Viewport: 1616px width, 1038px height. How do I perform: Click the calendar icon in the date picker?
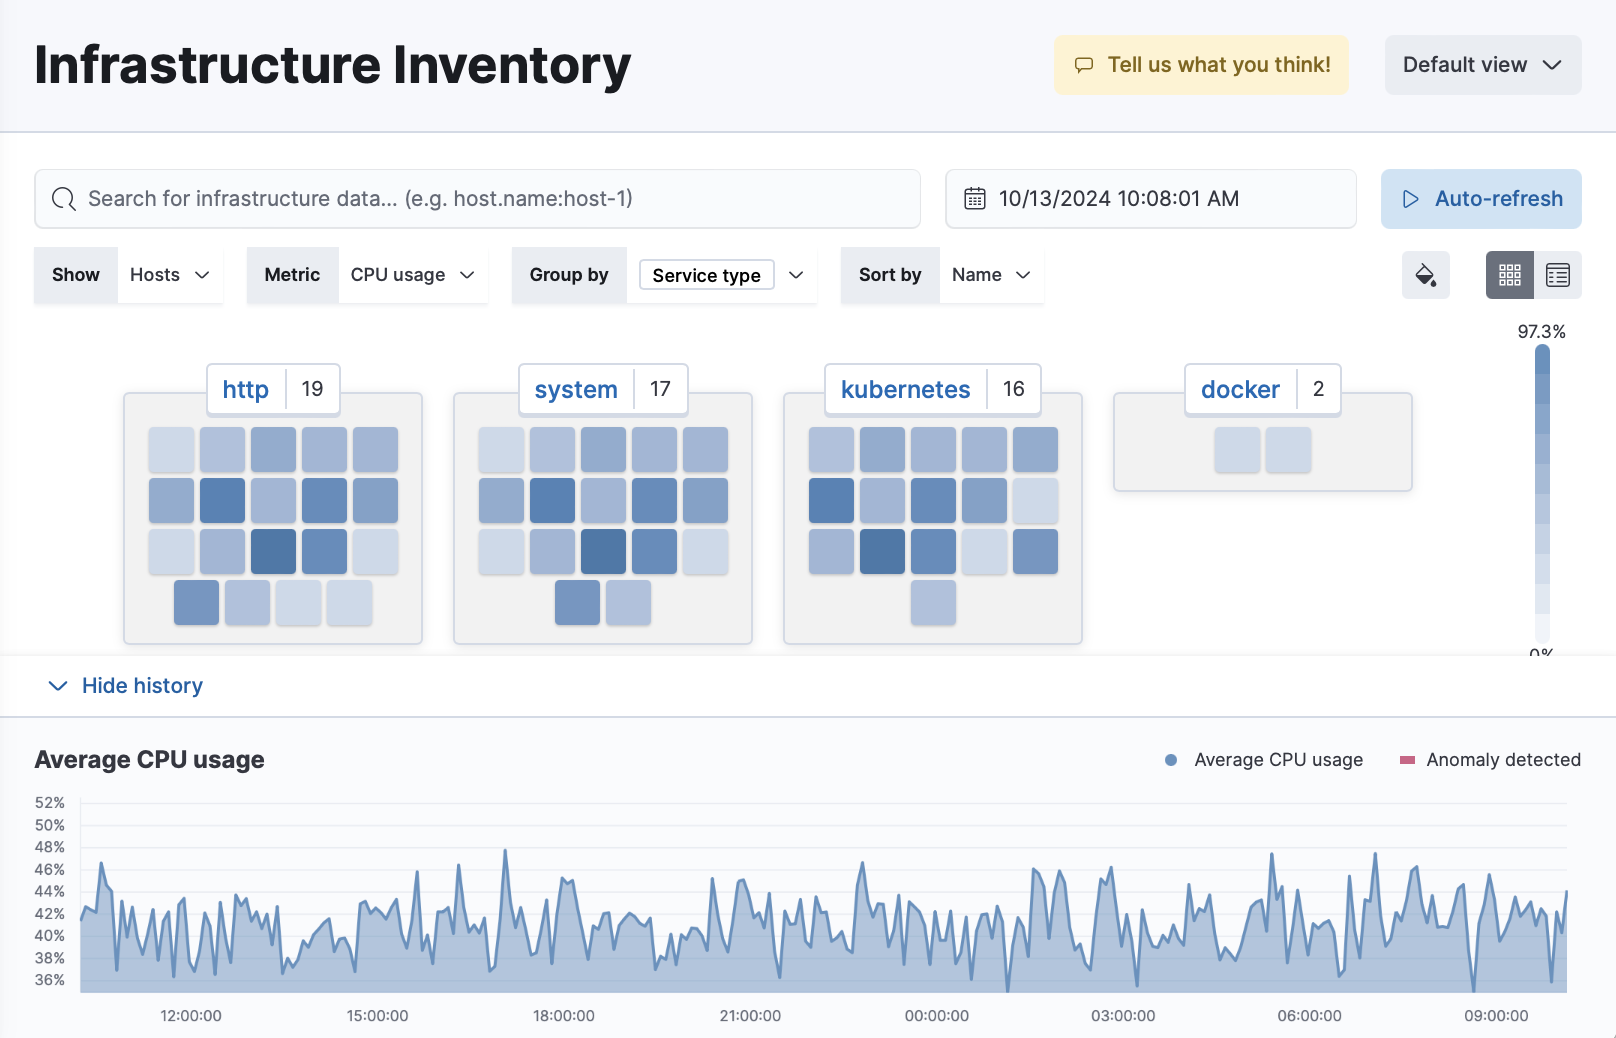point(974,199)
